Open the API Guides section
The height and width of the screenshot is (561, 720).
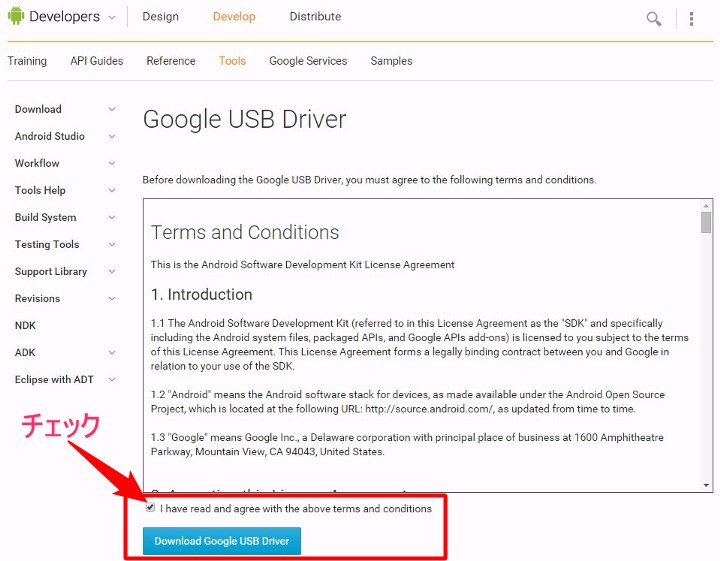(x=97, y=61)
